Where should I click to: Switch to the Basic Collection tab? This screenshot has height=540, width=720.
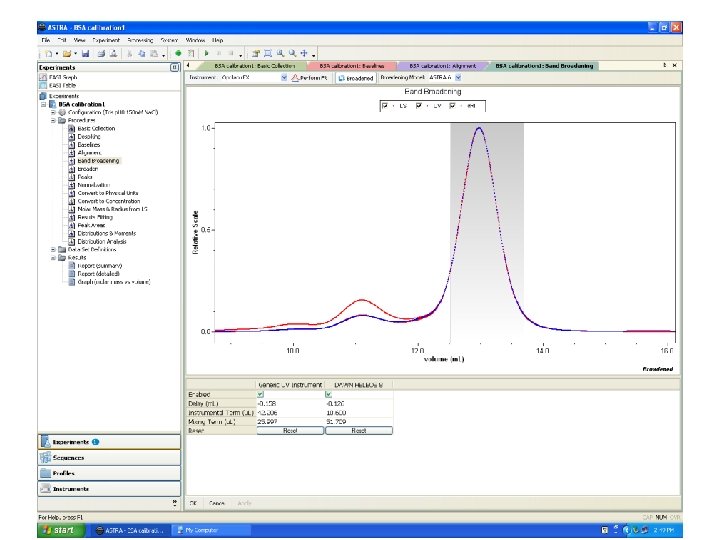255,66
